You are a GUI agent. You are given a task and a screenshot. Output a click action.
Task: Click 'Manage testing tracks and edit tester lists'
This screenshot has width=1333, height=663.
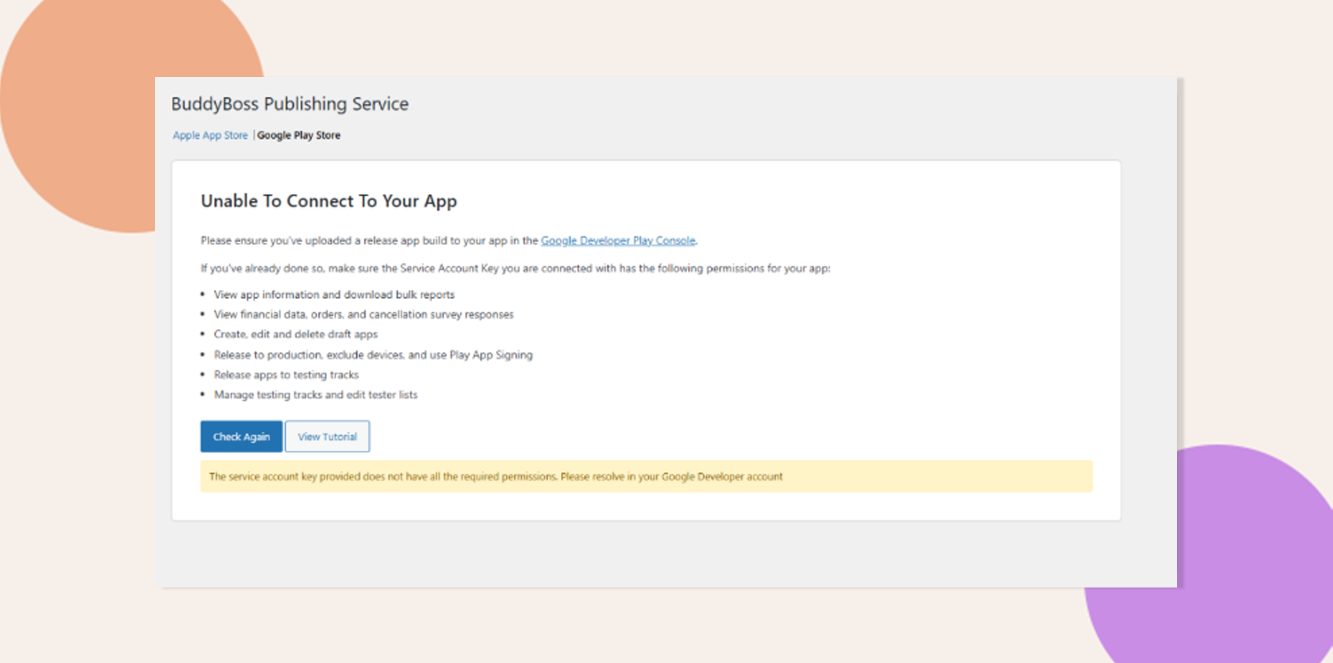316,395
